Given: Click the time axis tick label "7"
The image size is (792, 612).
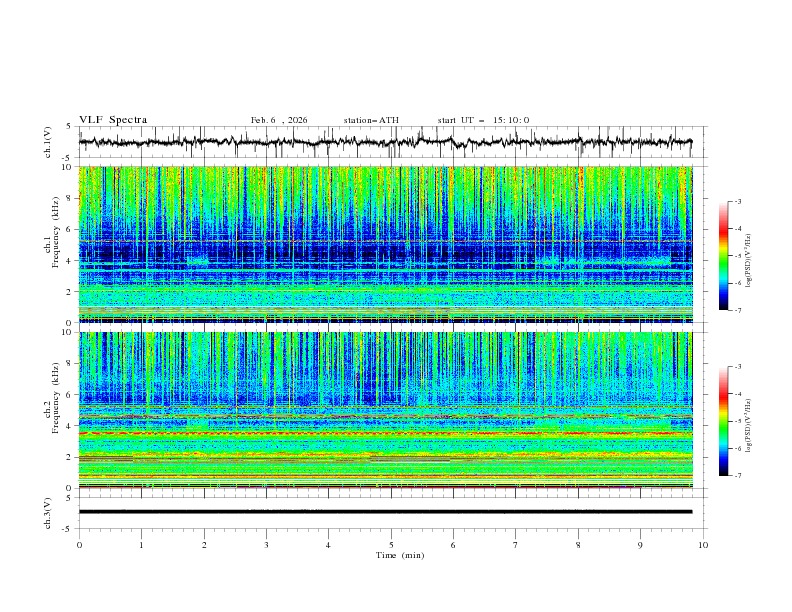Looking at the screenshot, I should [x=516, y=545].
